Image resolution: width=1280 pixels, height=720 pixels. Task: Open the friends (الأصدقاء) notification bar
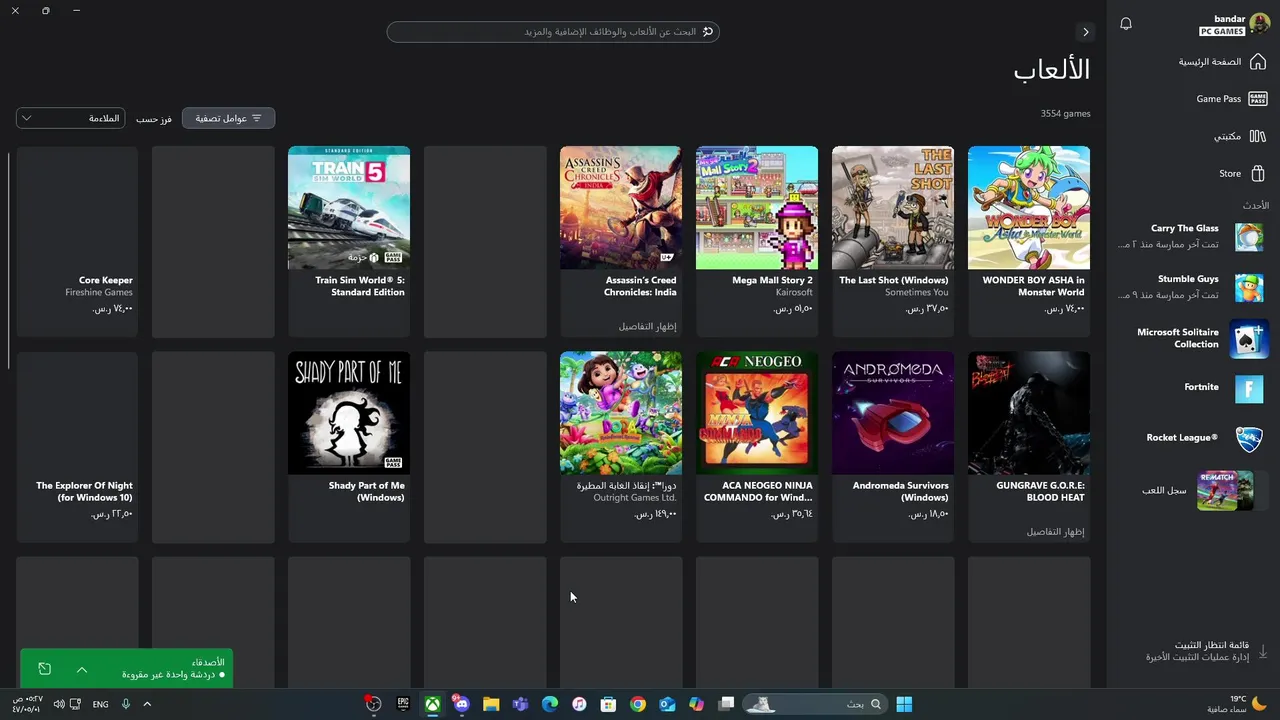pyautogui.click(x=126, y=668)
